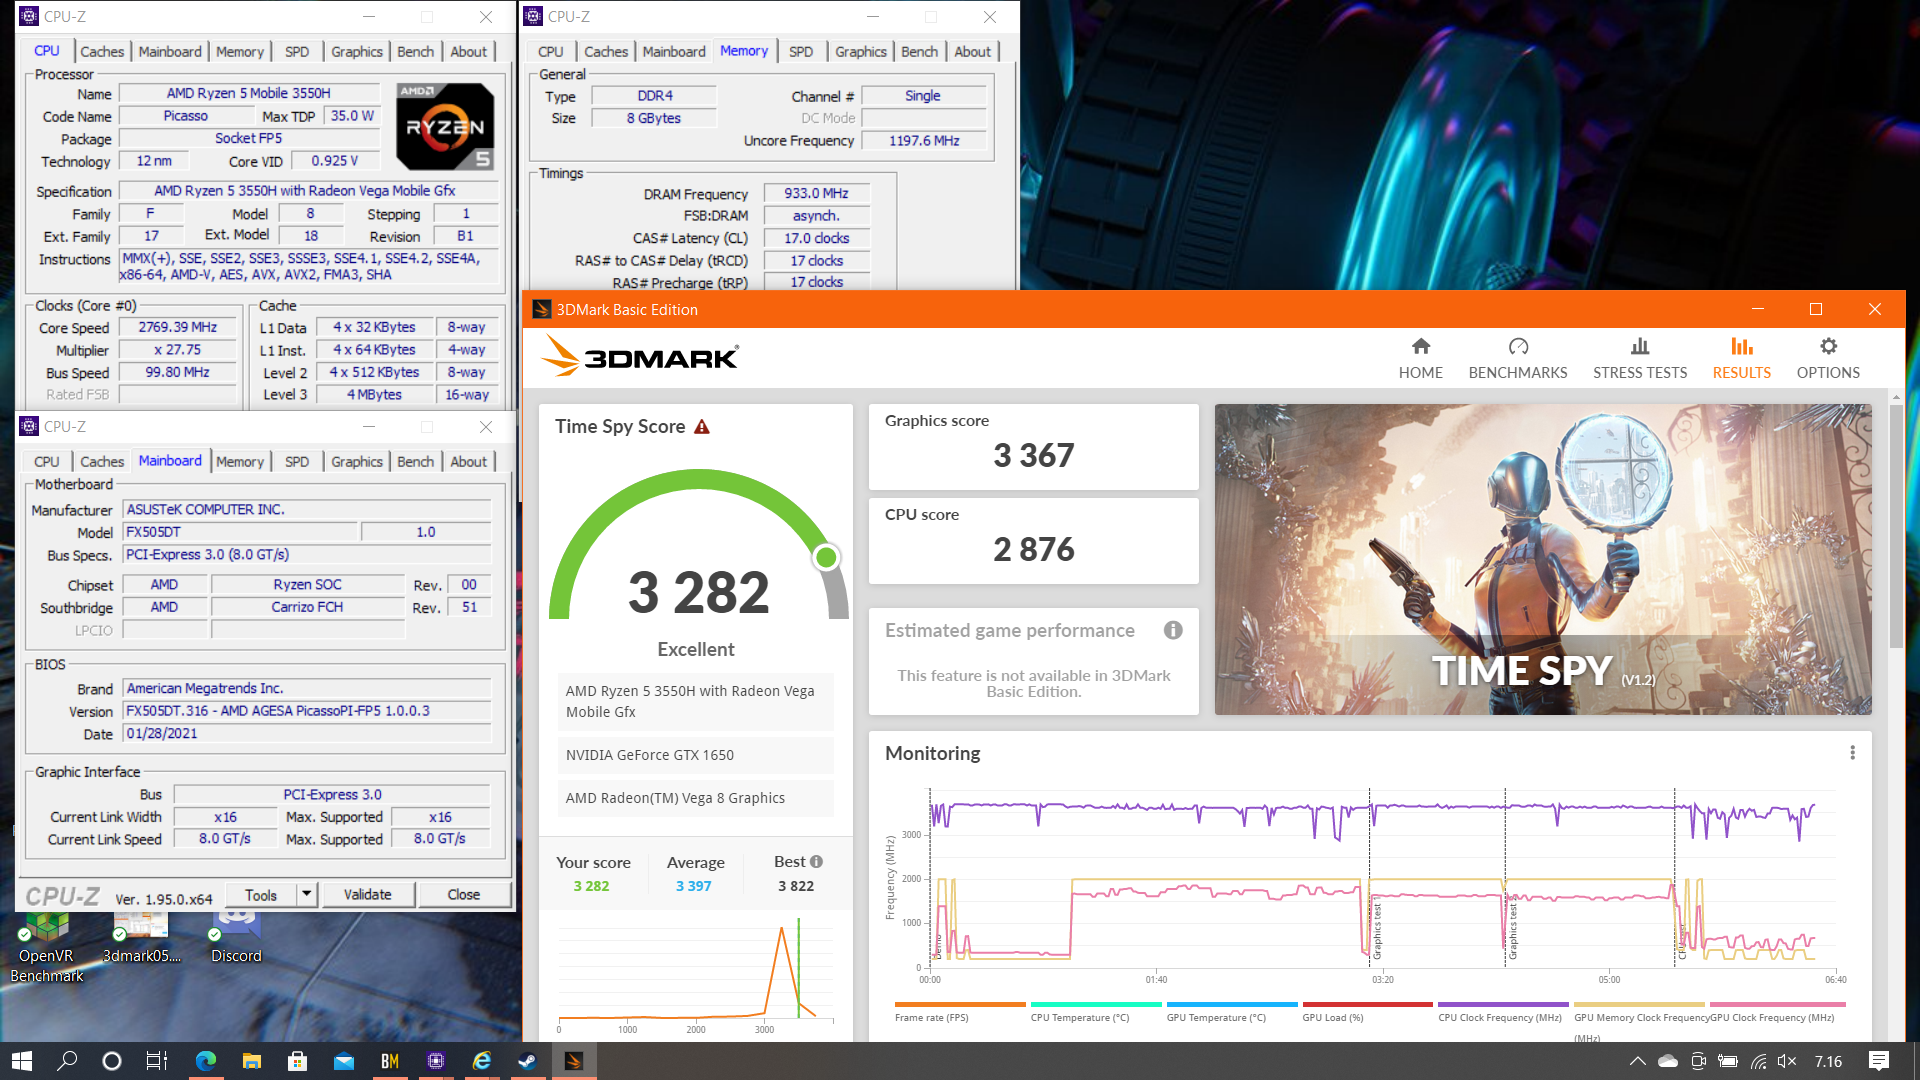Open Steam from the taskbar
1920x1080 pixels.
tap(527, 1061)
